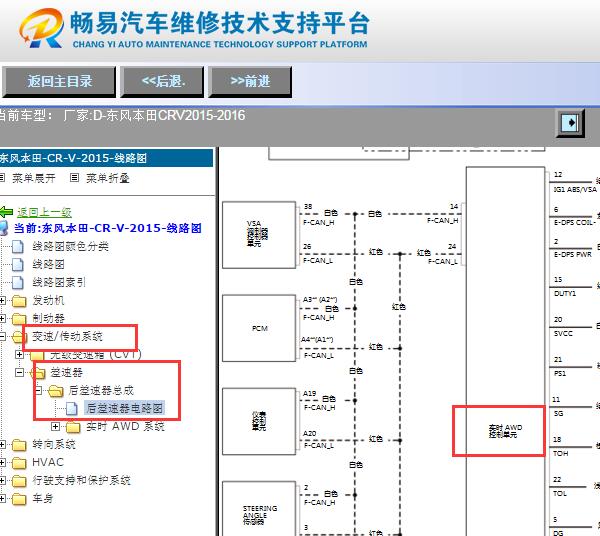
Task: Select the 发动机 folder
Action: click(x=48, y=300)
